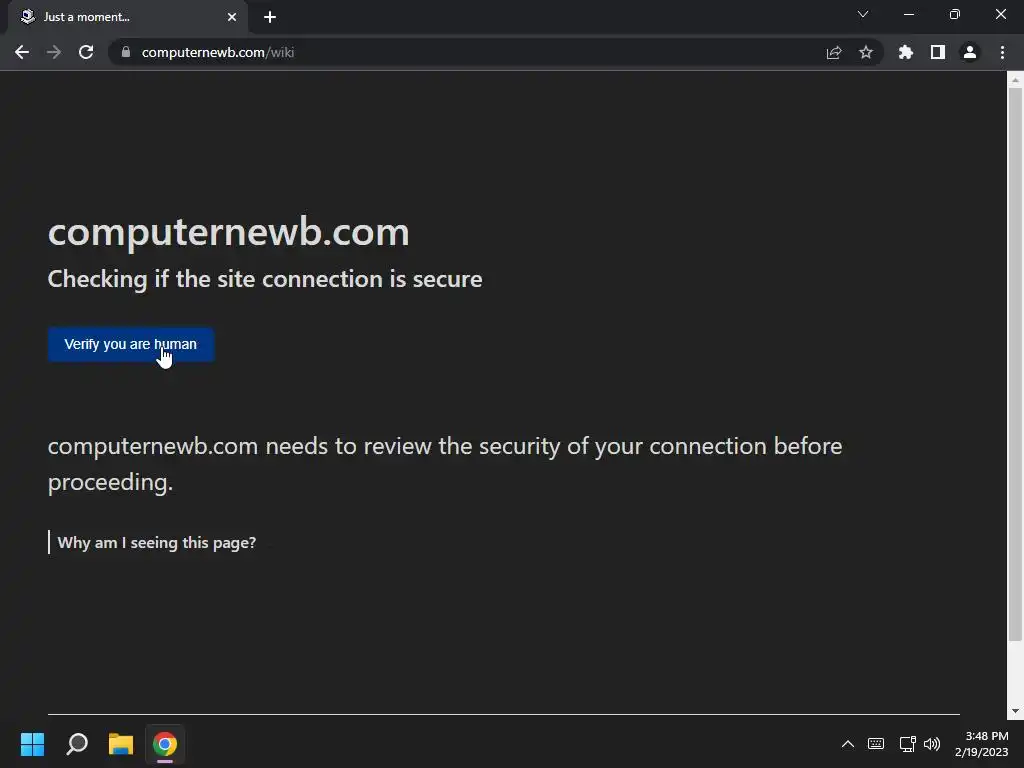Viewport: 1024px width, 768px height.
Task: Expand 'Why am I seeing this page?'
Action: point(157,543)
